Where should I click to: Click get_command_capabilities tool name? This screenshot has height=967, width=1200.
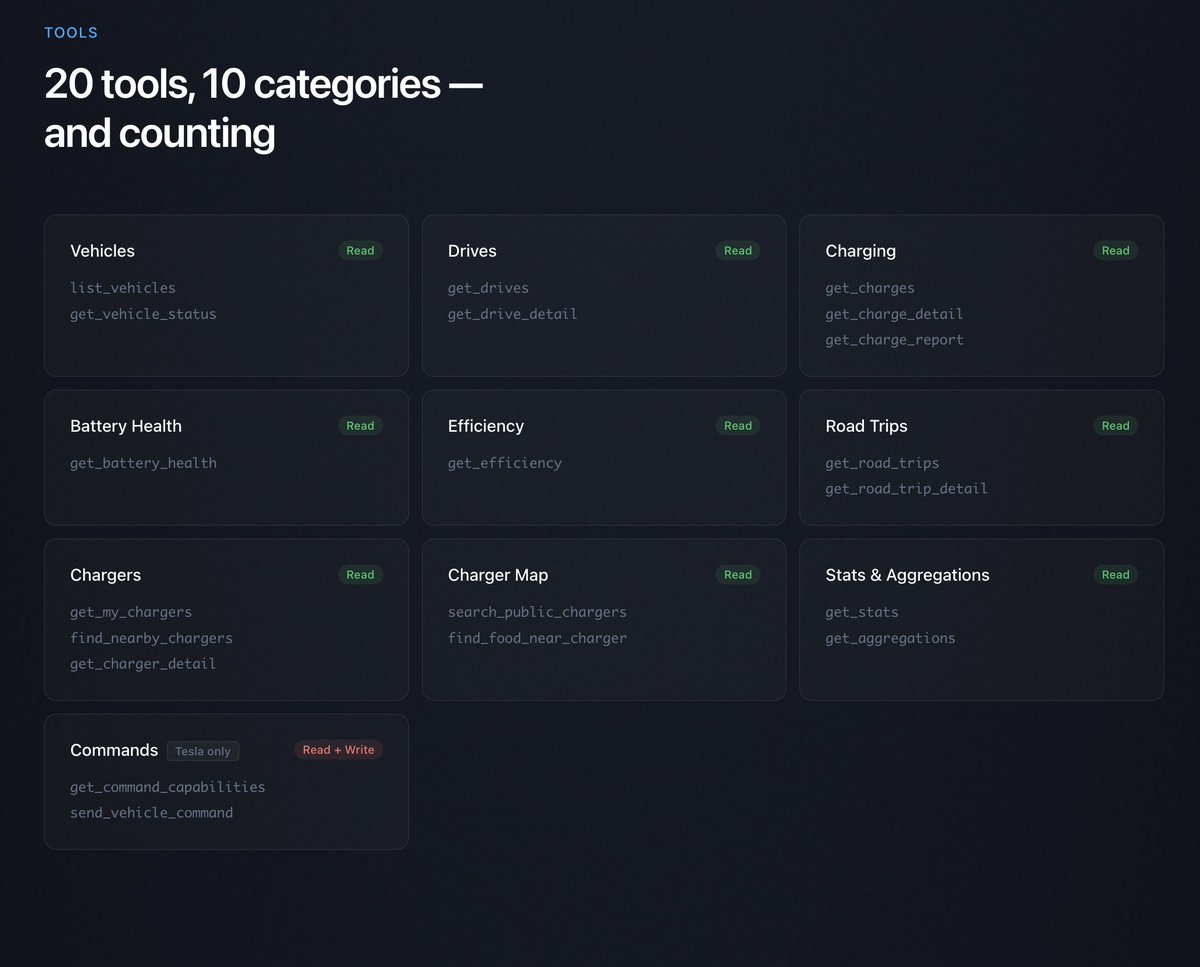[x=168, y=787]
